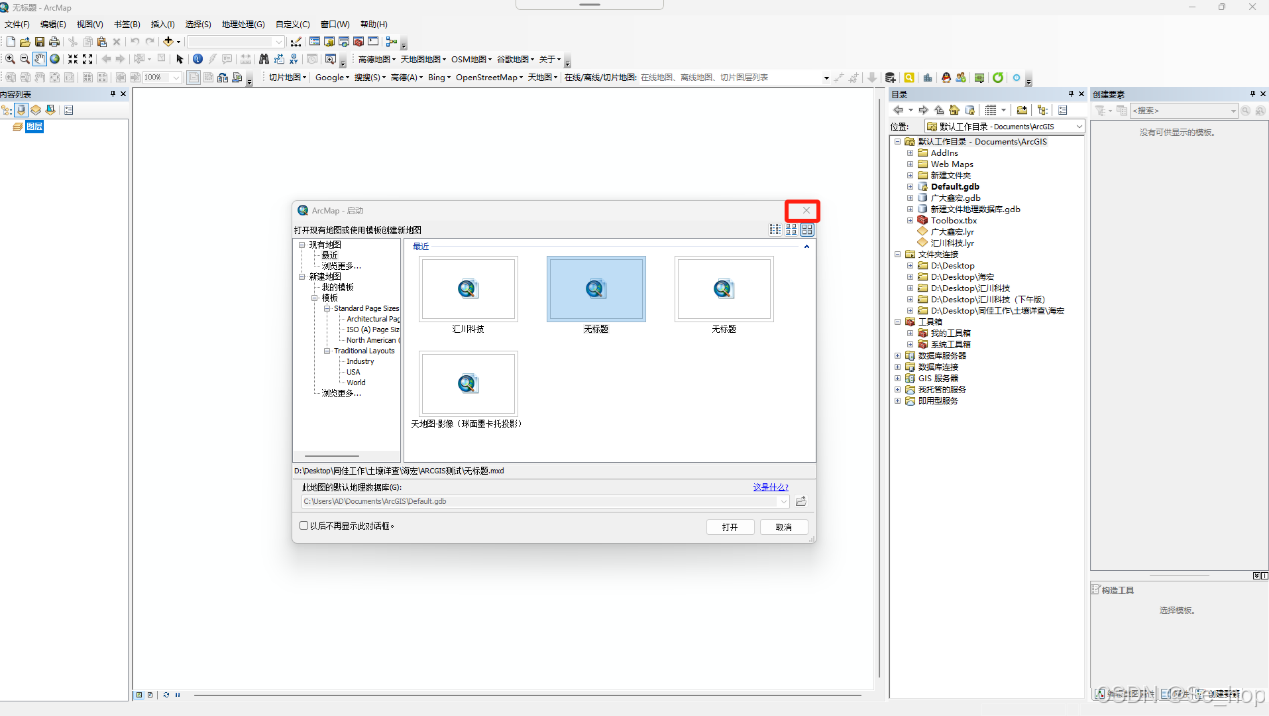Select the black arrow Select Elements tool
Viewport: 1269px width, 716px height.
[180, 59]
